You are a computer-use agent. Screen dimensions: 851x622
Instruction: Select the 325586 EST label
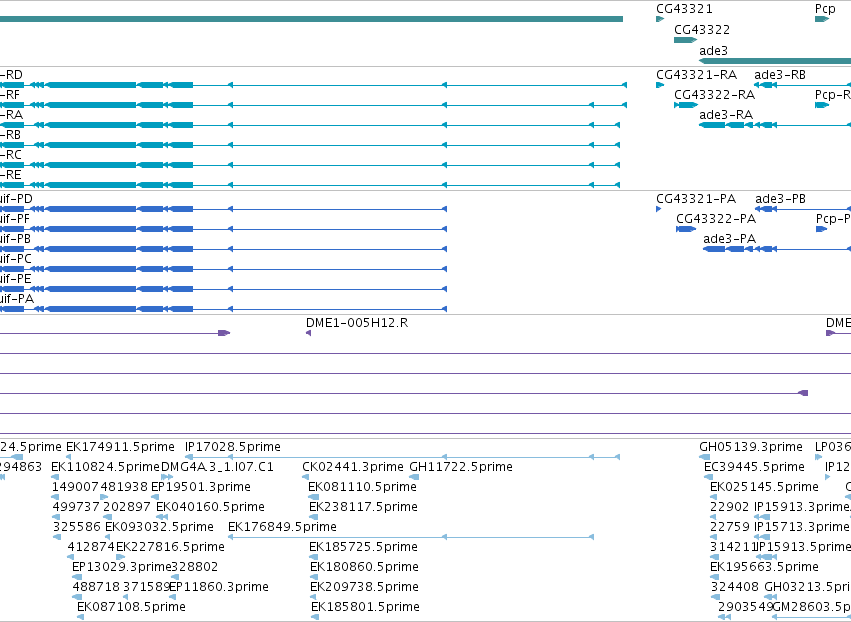click(77, 528)
